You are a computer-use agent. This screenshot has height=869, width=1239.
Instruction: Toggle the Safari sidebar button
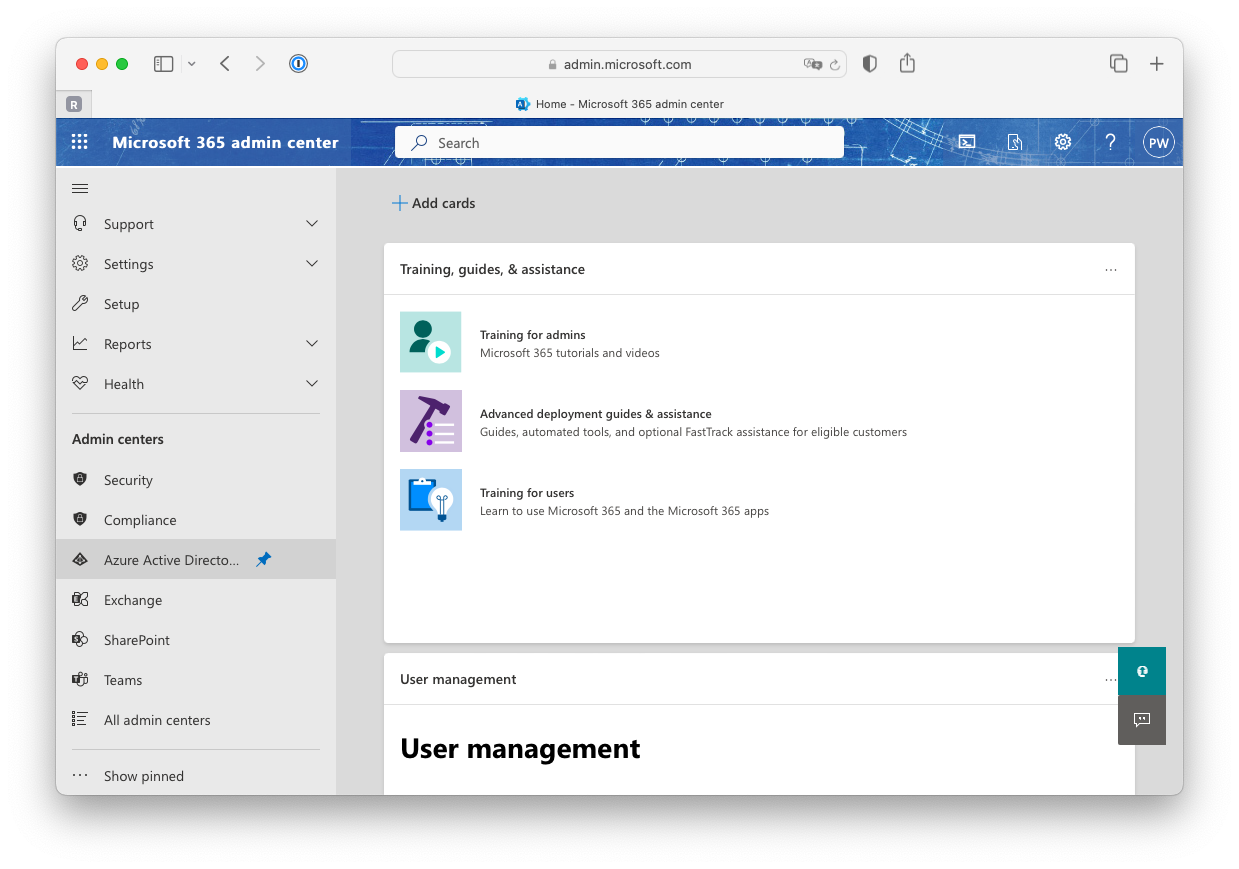[x=163, y=64]
